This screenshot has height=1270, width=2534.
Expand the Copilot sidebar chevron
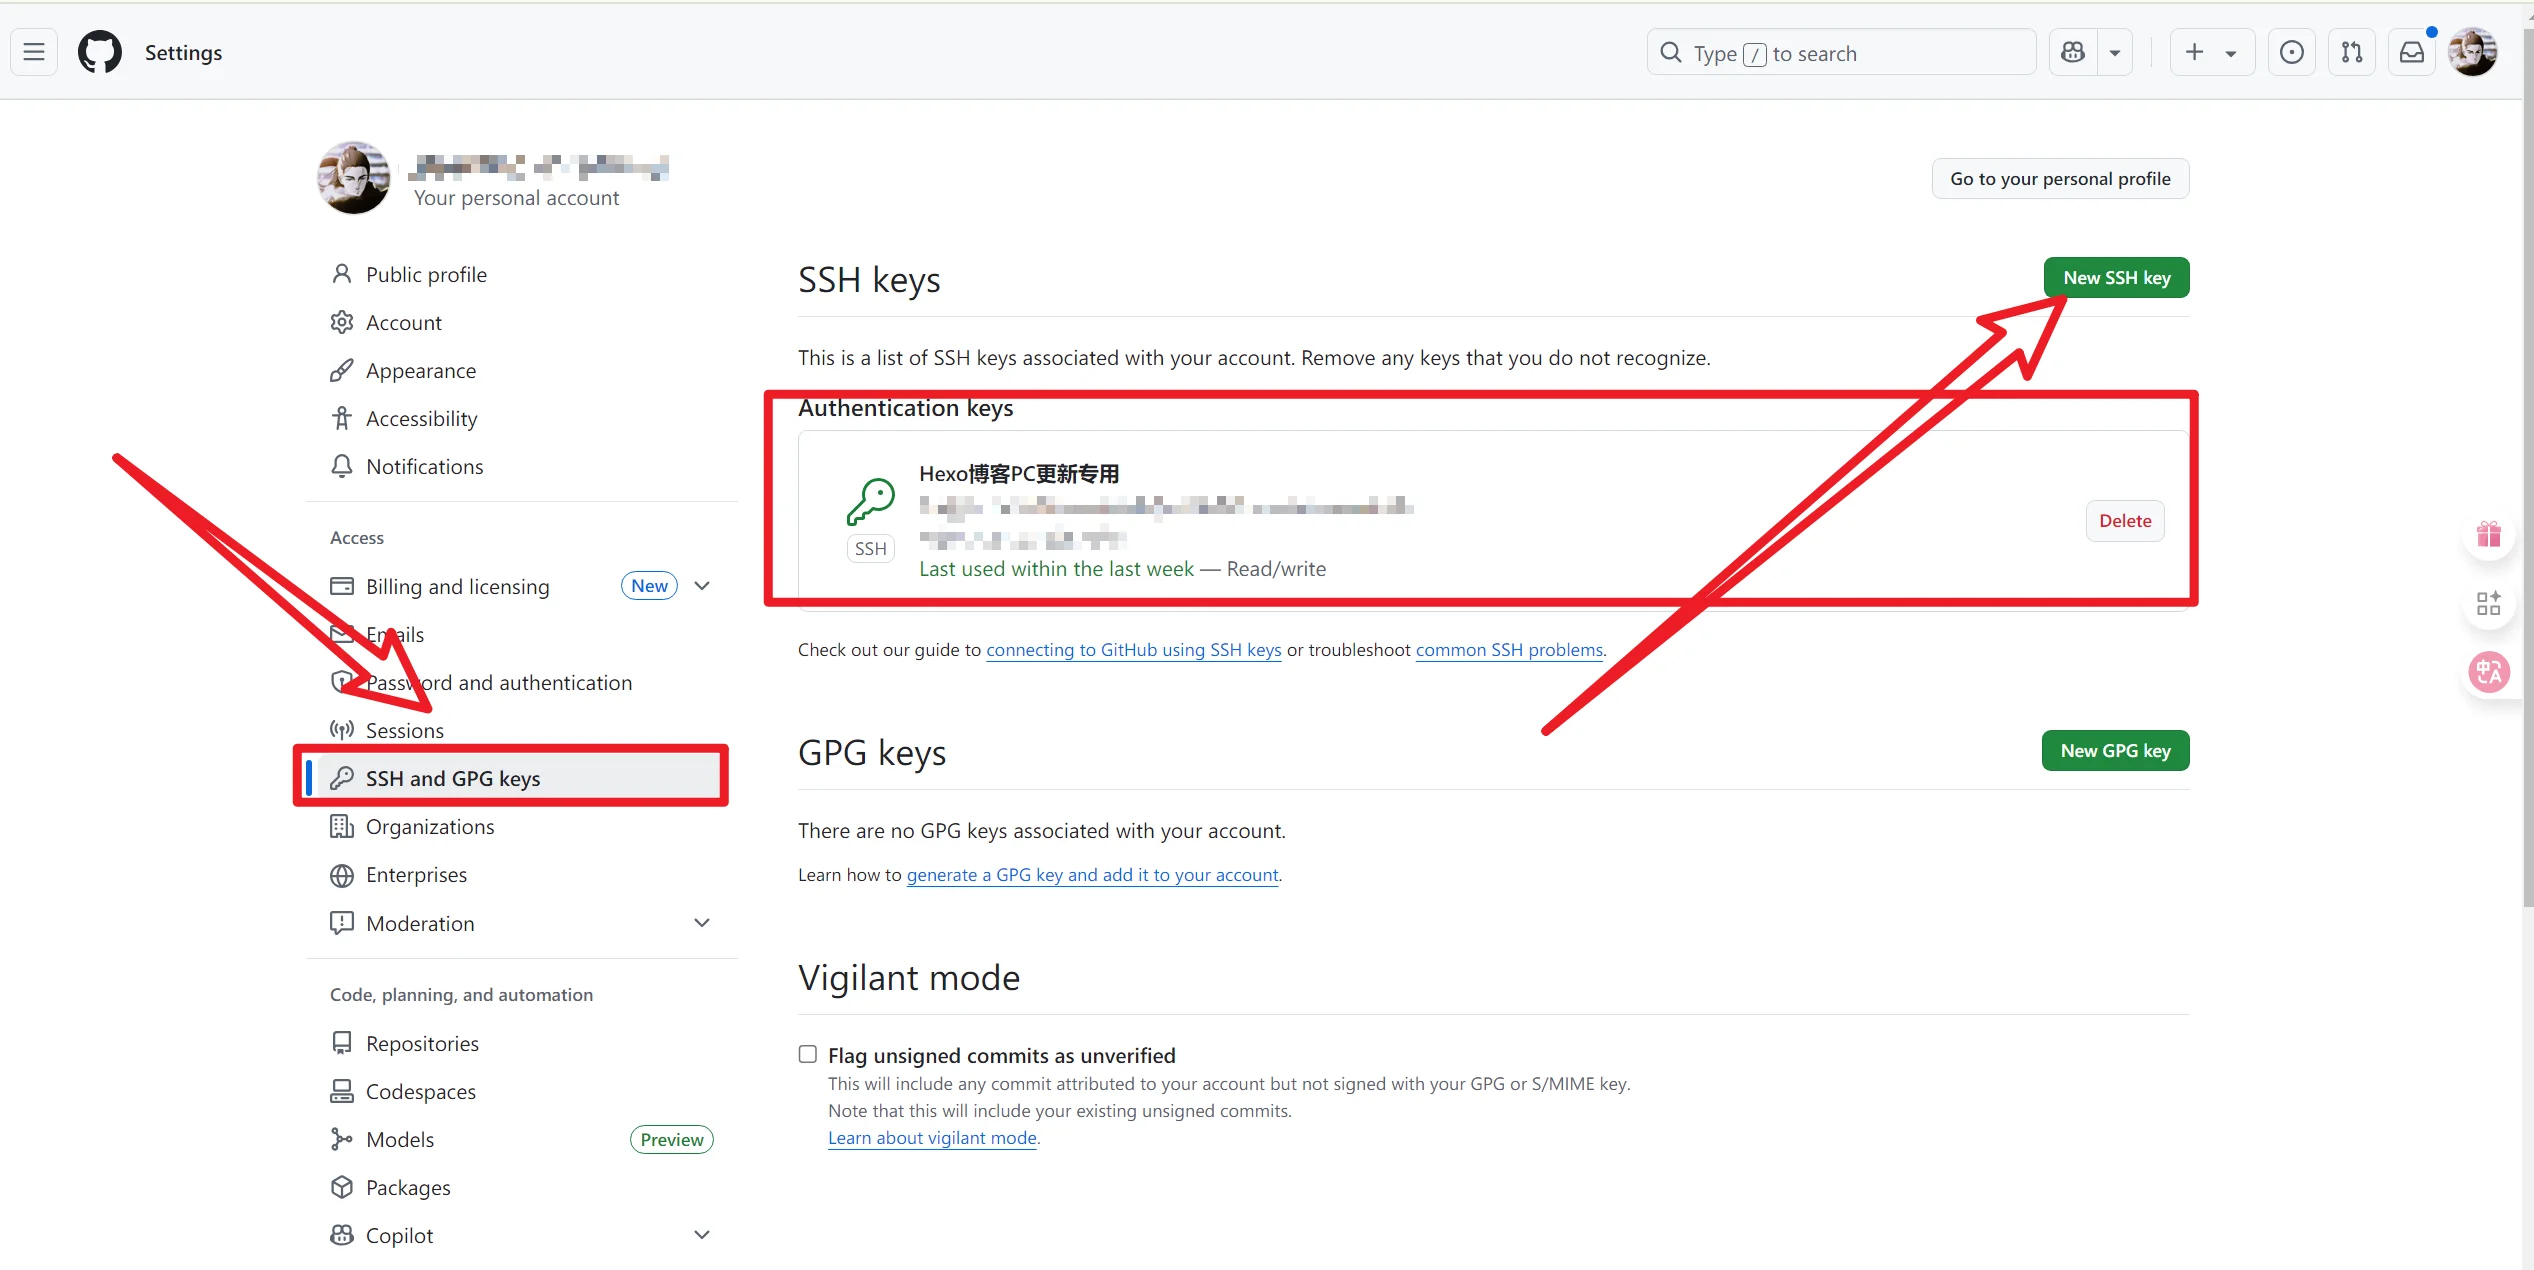(702, 1236)
